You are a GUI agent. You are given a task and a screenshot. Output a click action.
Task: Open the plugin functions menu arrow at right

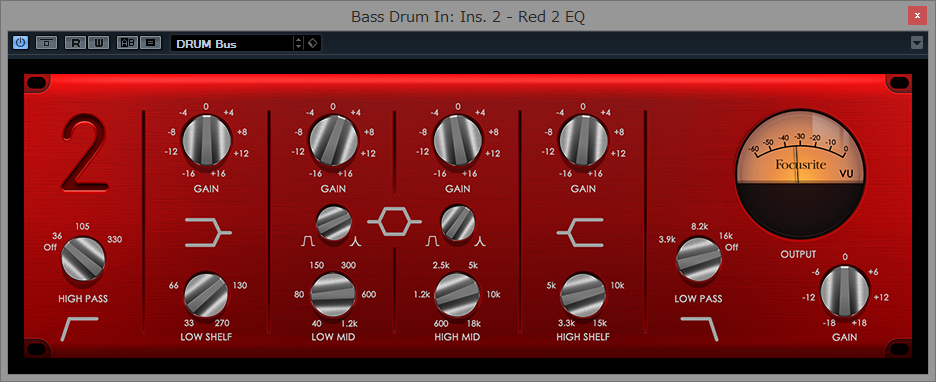916,43
